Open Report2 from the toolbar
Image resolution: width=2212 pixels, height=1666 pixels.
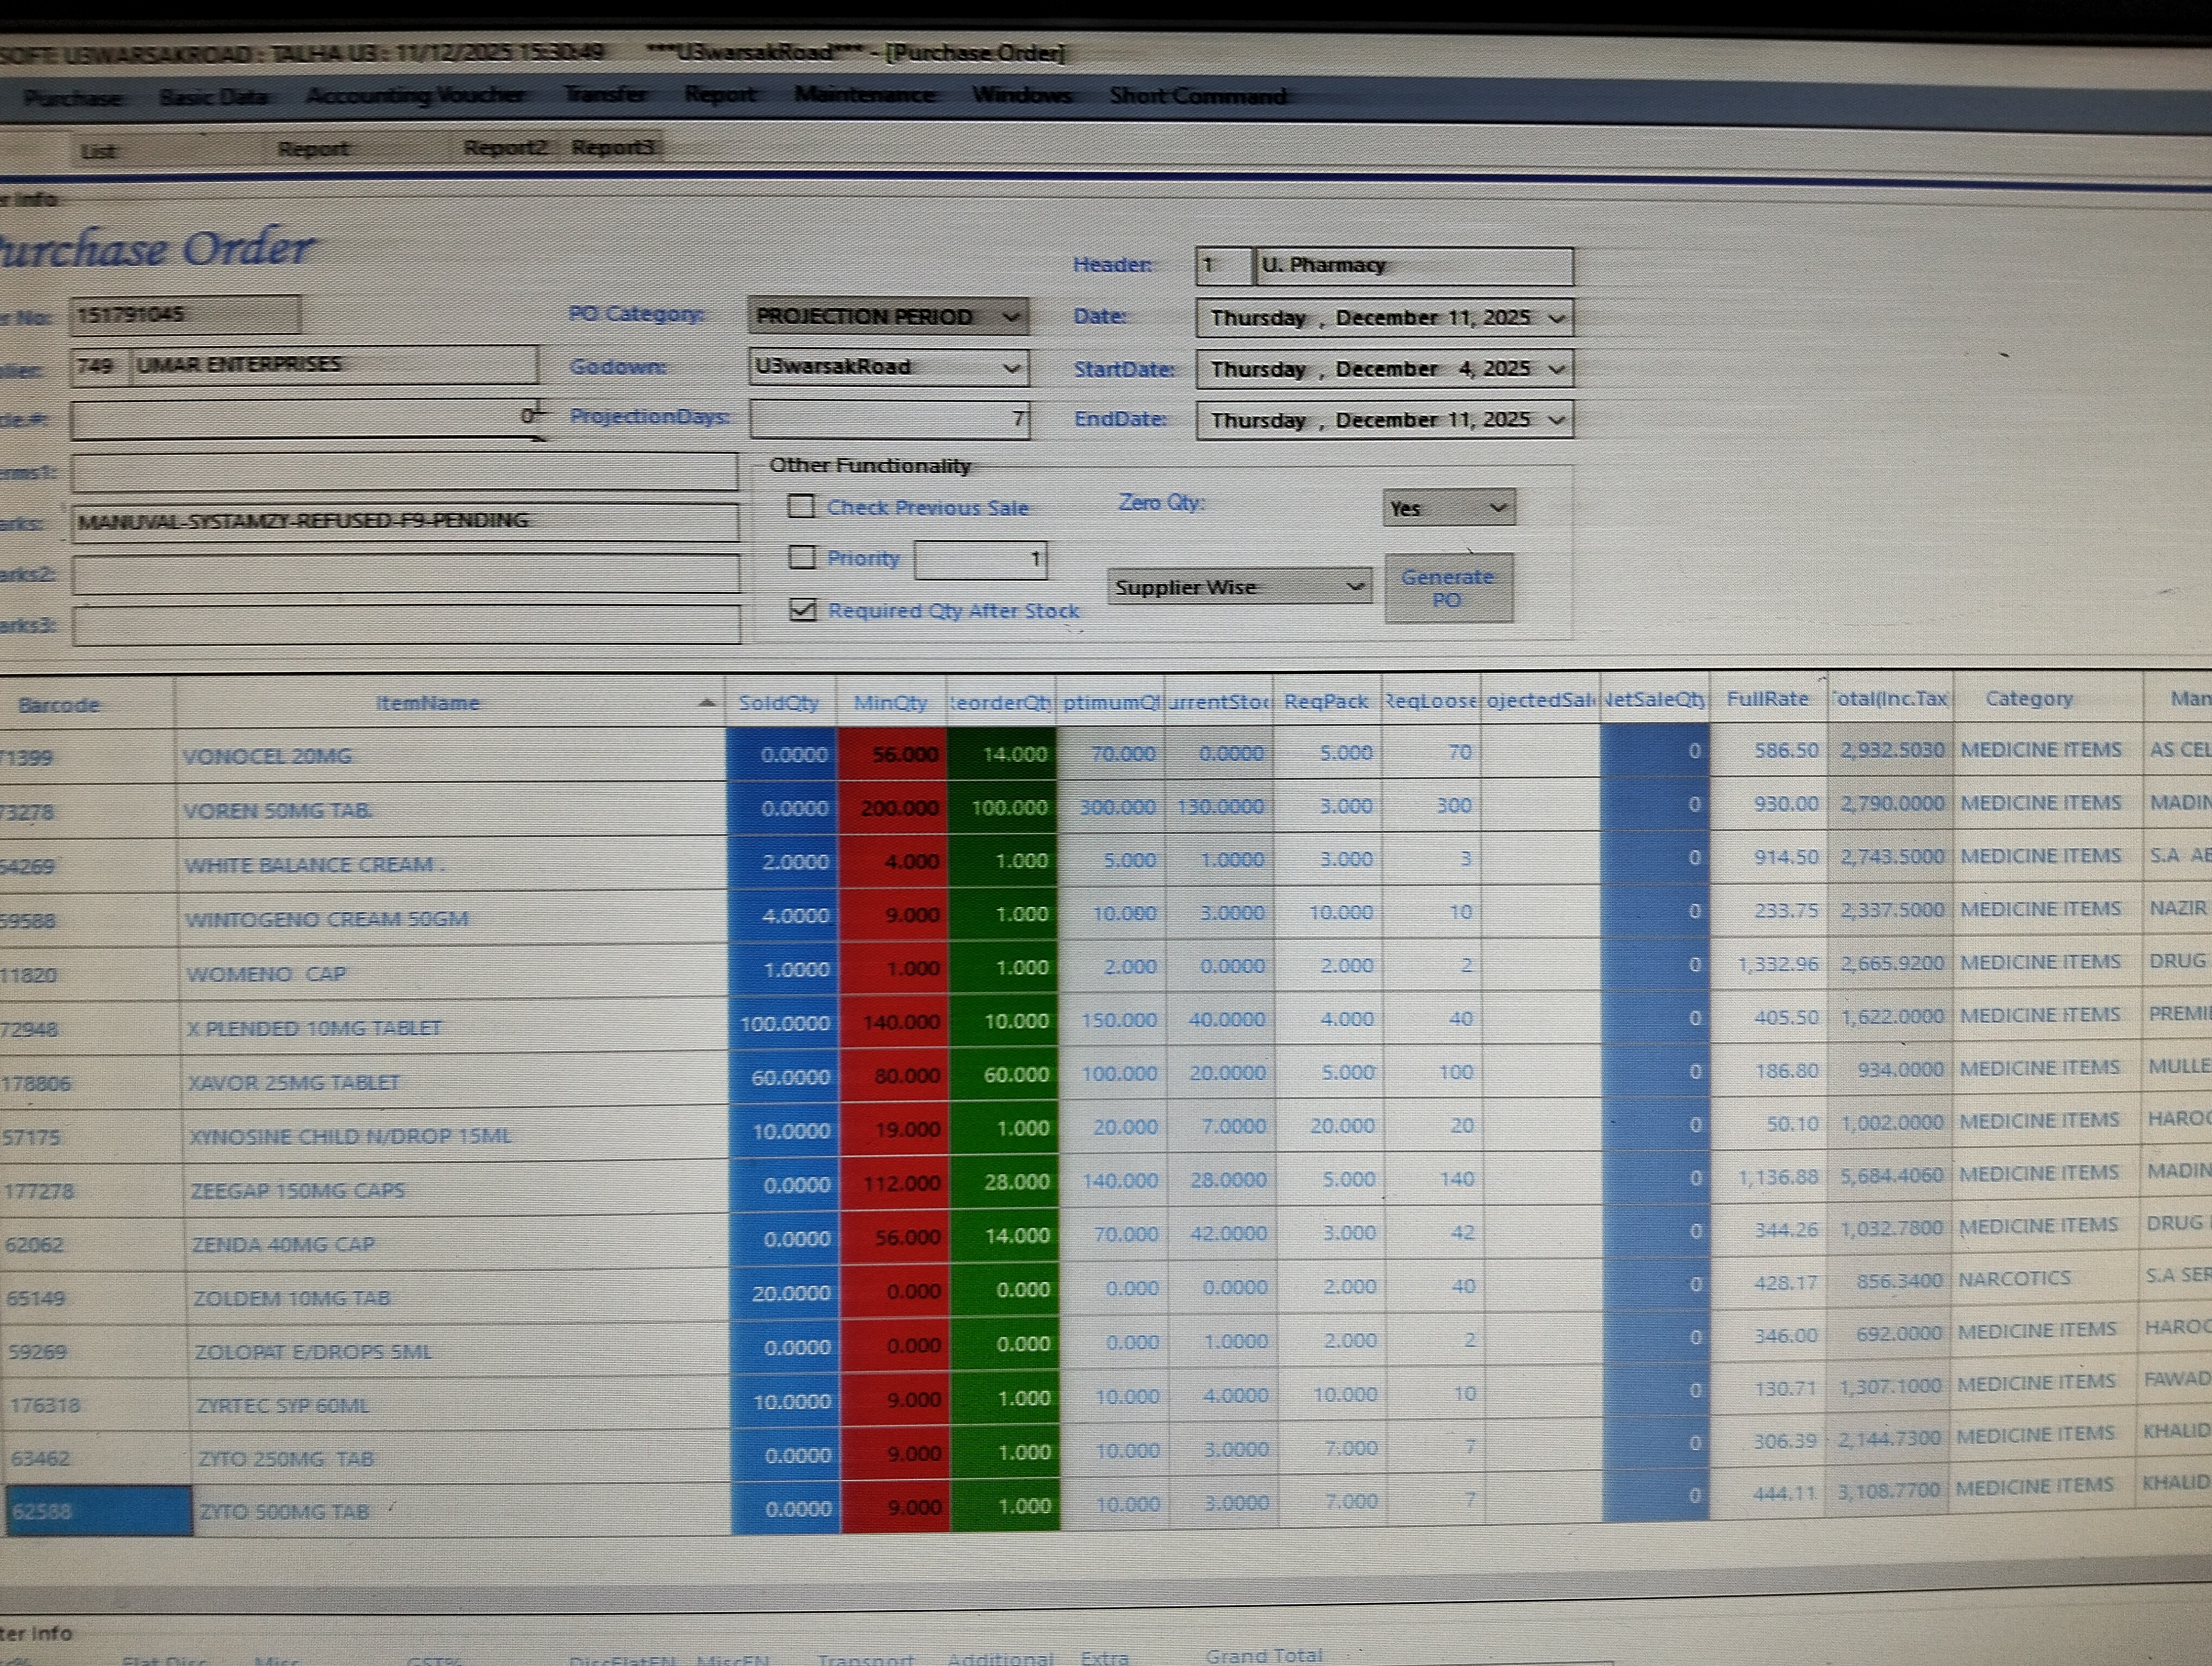coord(505,148)
